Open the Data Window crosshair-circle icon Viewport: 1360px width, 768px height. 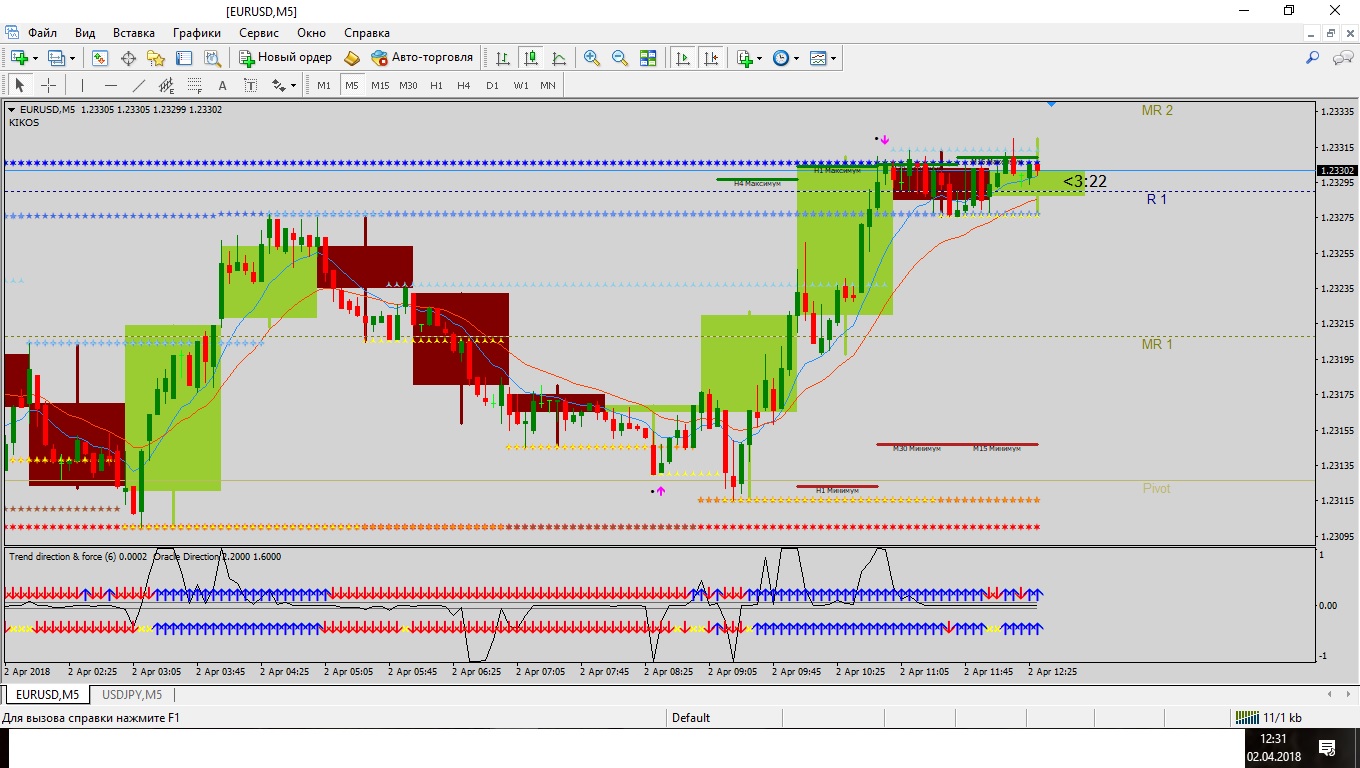click(x=128, y=58)
